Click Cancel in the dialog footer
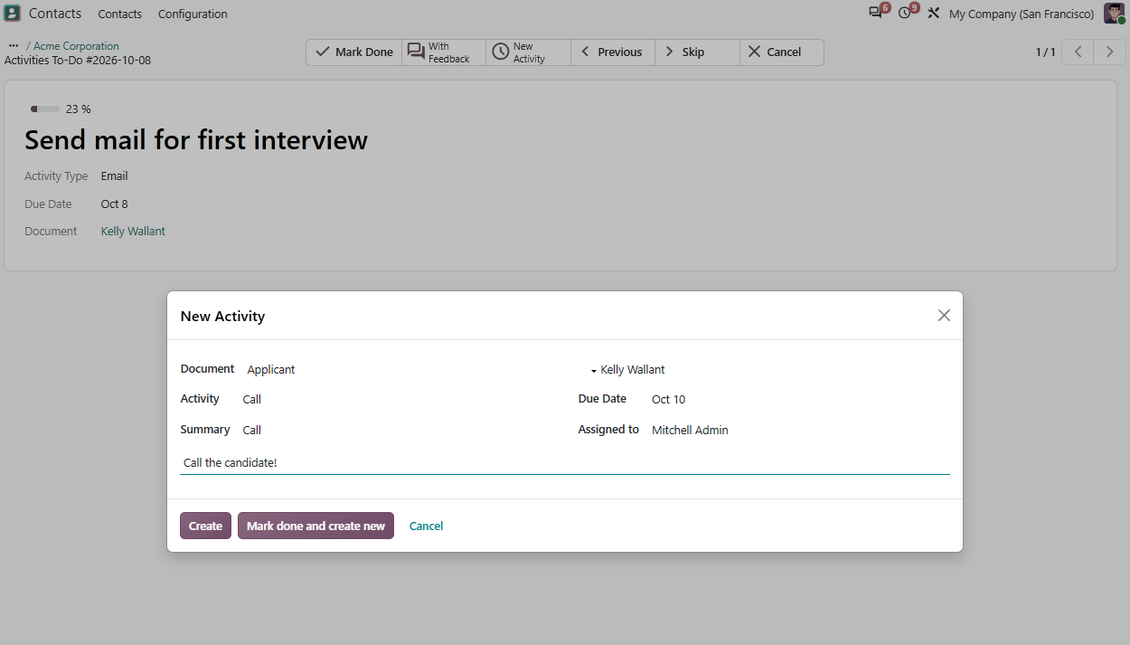Image resolution: width=1130 pixels, height=645 pixels. 426,525
